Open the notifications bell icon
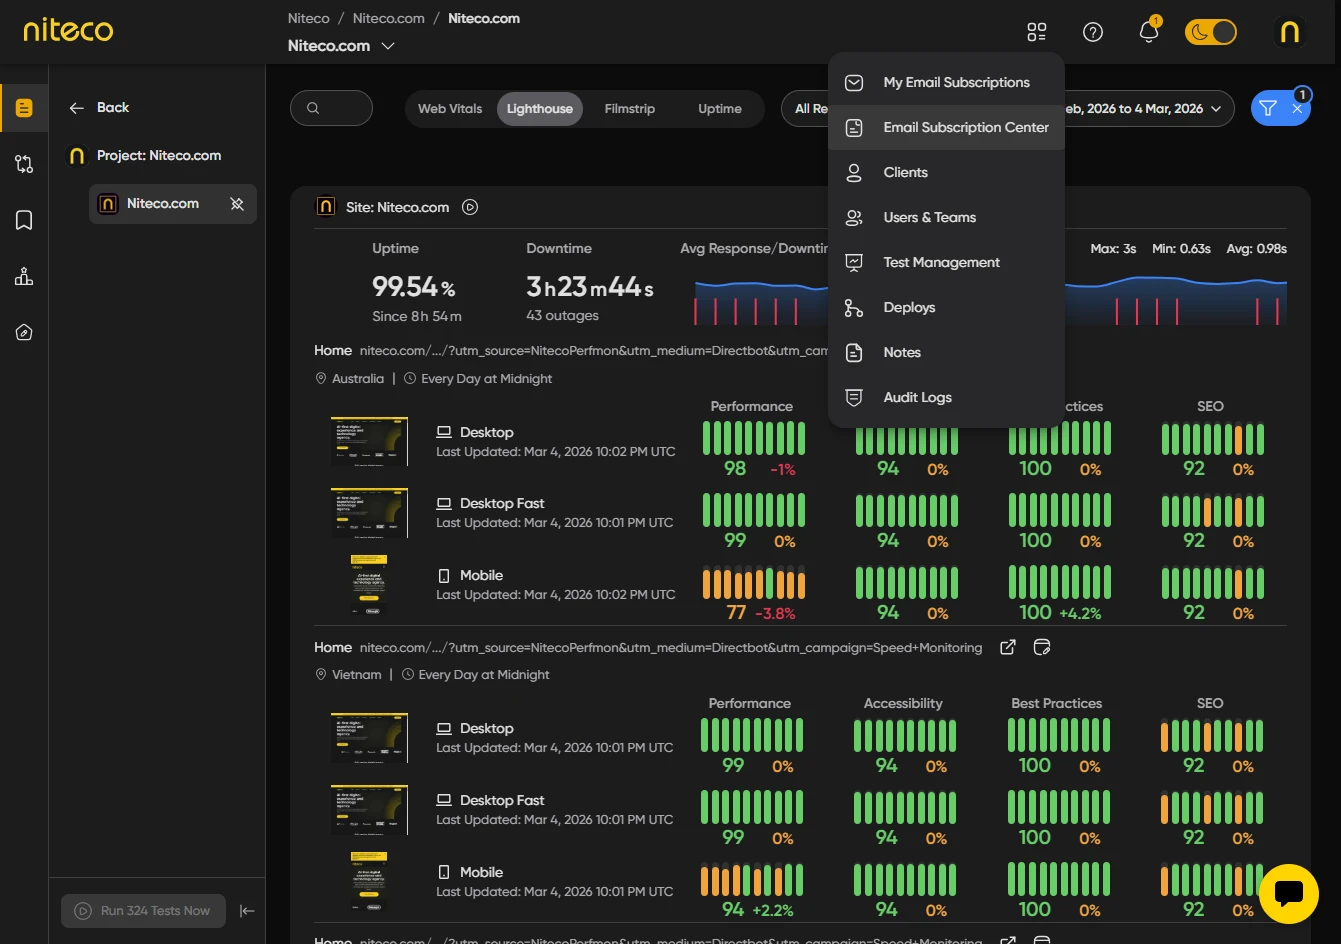This screenshot has width=1341, height=944. [1149, 32]
